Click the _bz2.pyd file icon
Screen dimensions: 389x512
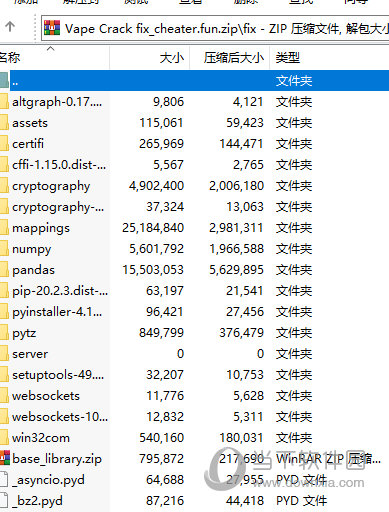4,501
